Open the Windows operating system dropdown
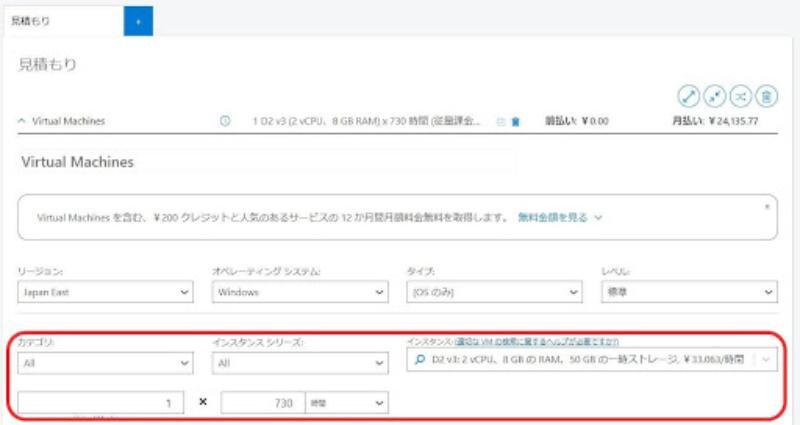 (x=300, y=292)
